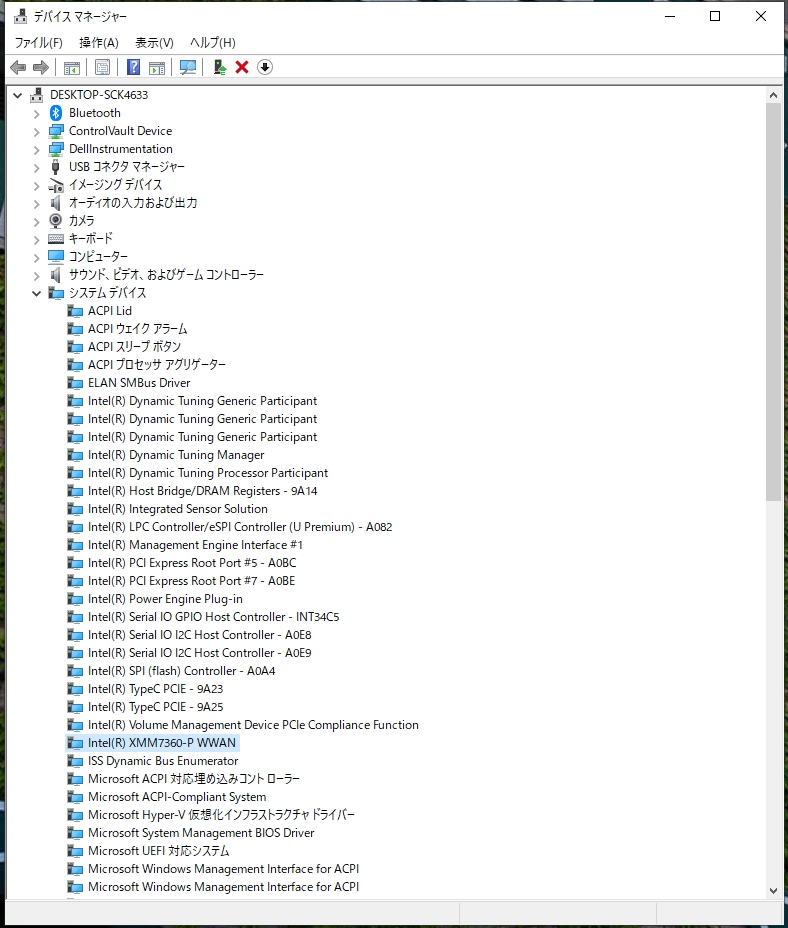
Task: Select Microsoft Hyper-V 仮想化インフラストラクチャ ドライバー
Action: point(221,815)
